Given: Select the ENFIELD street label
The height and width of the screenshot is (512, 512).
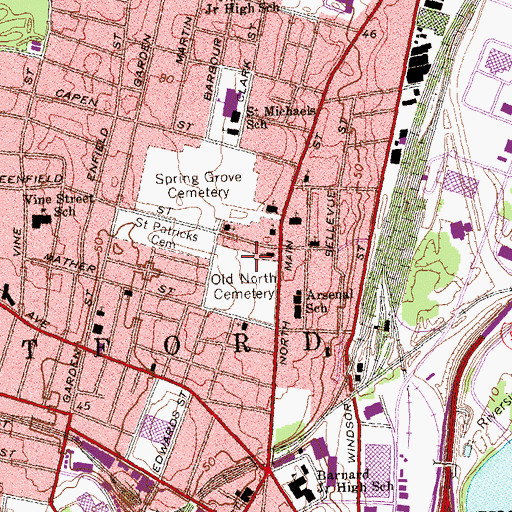Looking at the screenshot, I should pyautogui.click(x=97, y=154).
